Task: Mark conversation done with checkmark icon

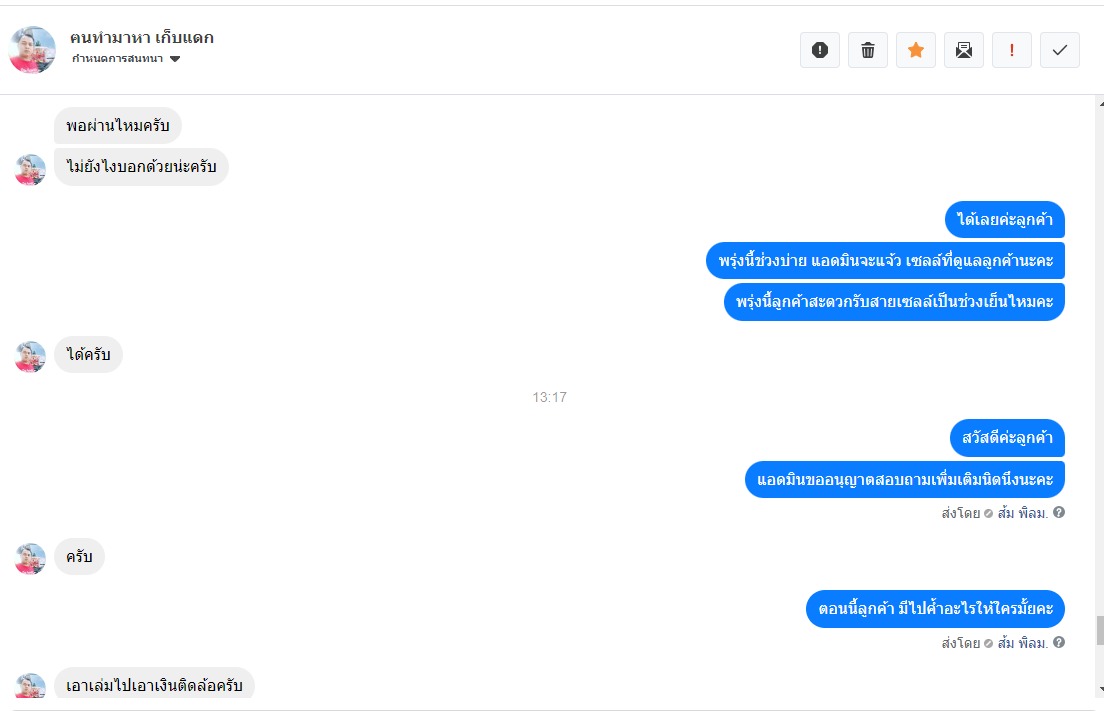Action: coord(1060,50)
